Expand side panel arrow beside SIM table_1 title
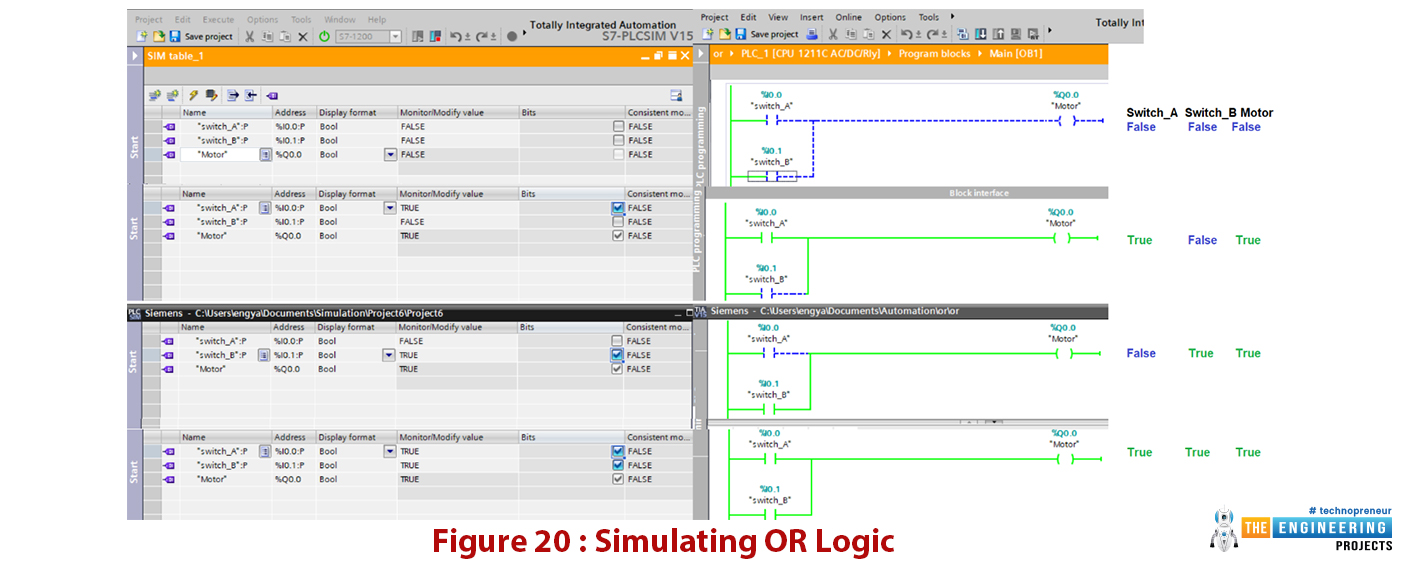Screen dimensions: 1428x570 click(135, 56)
